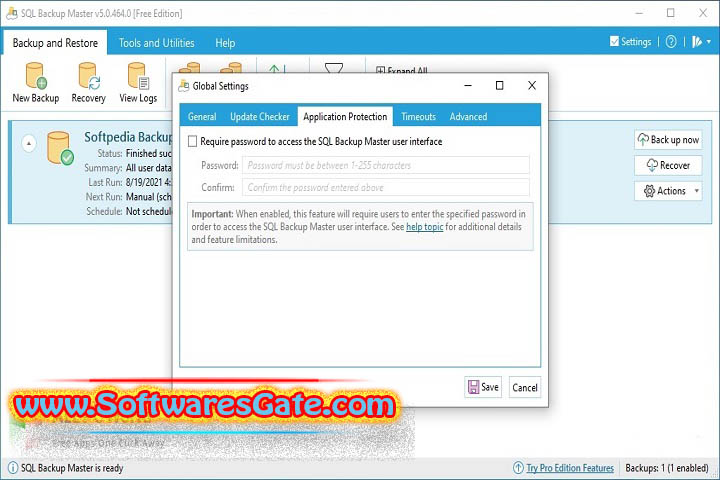Click the Global Settings title icon
Image resolution: width=720 pixels, height=480 pixels.
pyautogui.click(x=184, y=86)
